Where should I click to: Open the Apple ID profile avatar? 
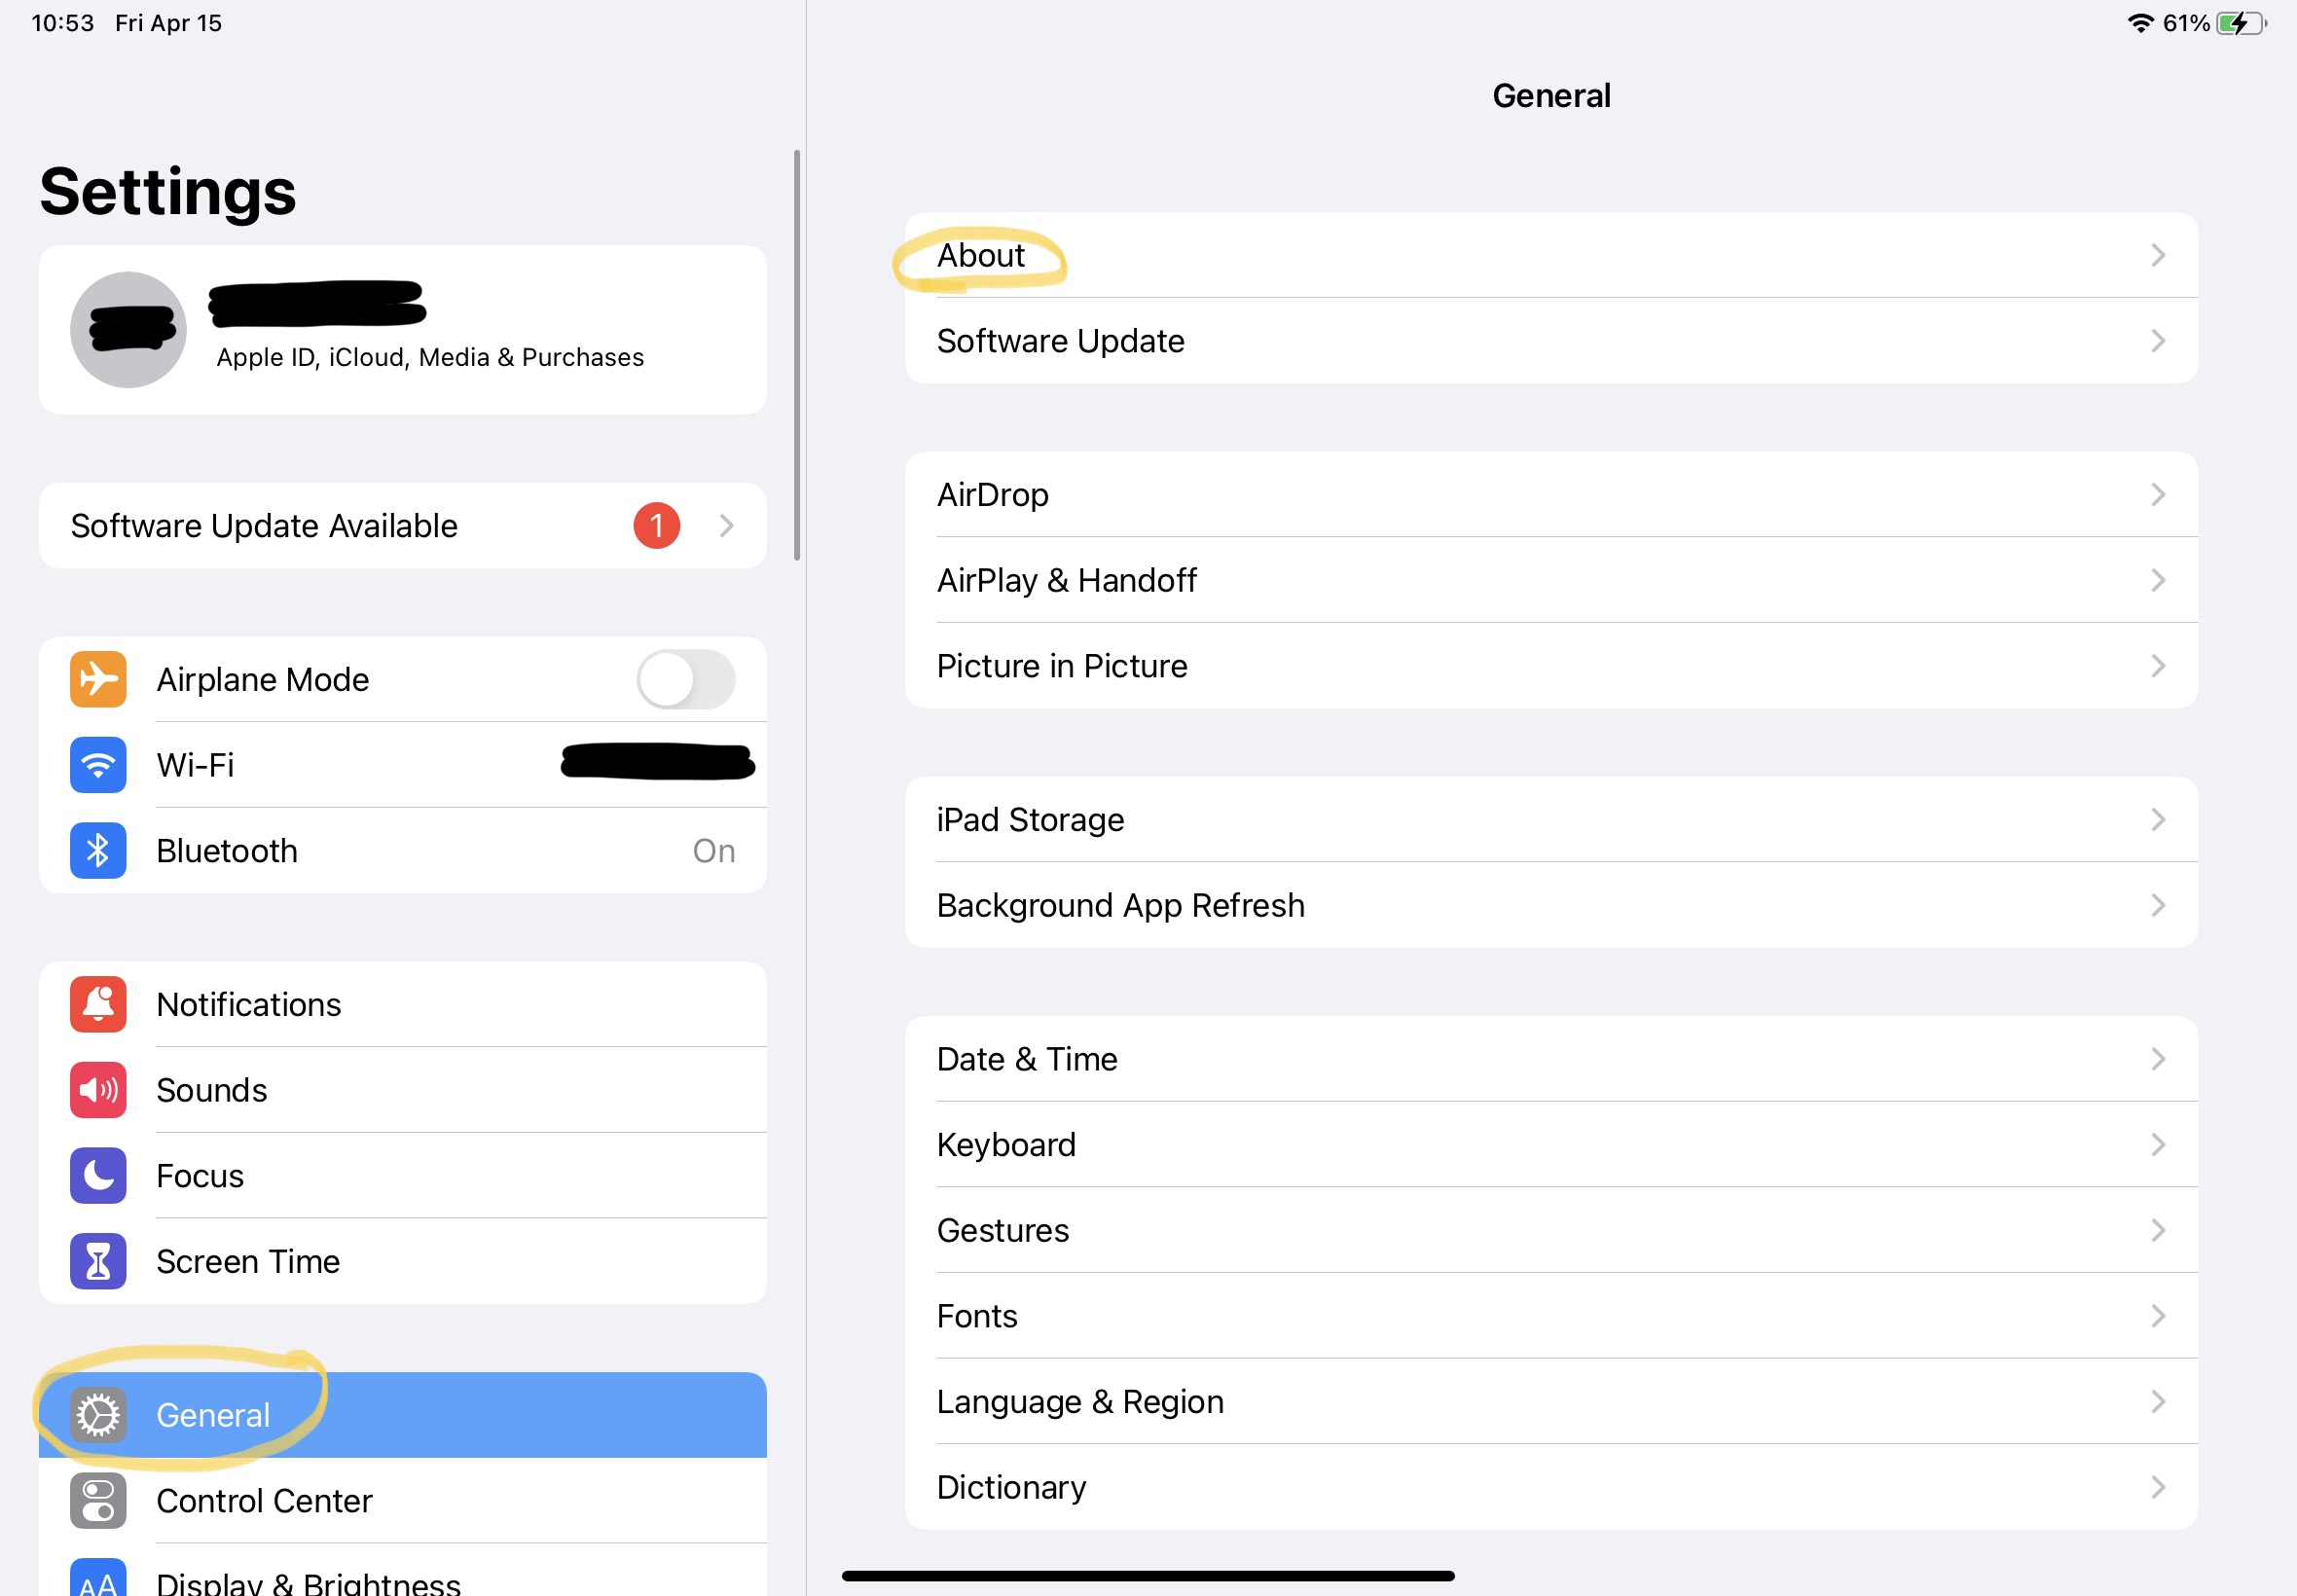coord(128,330)
